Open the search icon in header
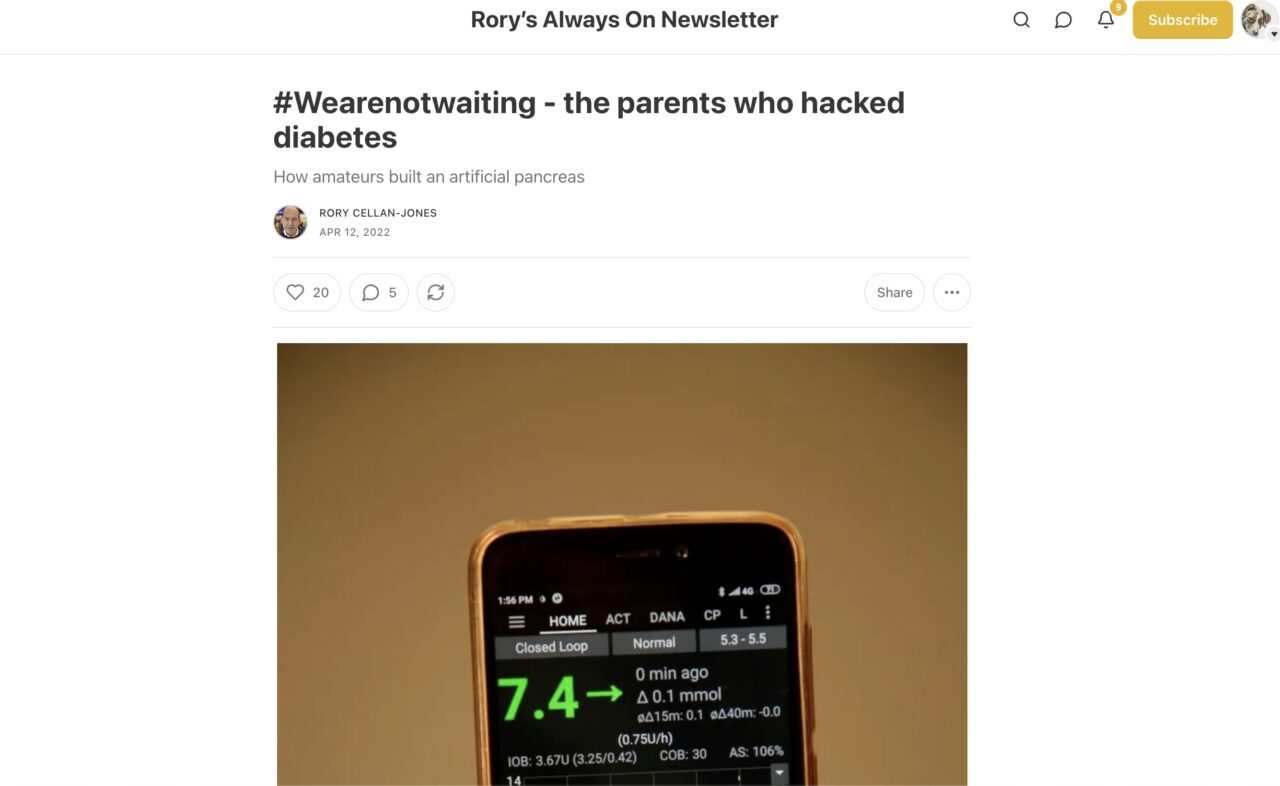Viewport: 1280px width, 786px height. [1021, 20]
